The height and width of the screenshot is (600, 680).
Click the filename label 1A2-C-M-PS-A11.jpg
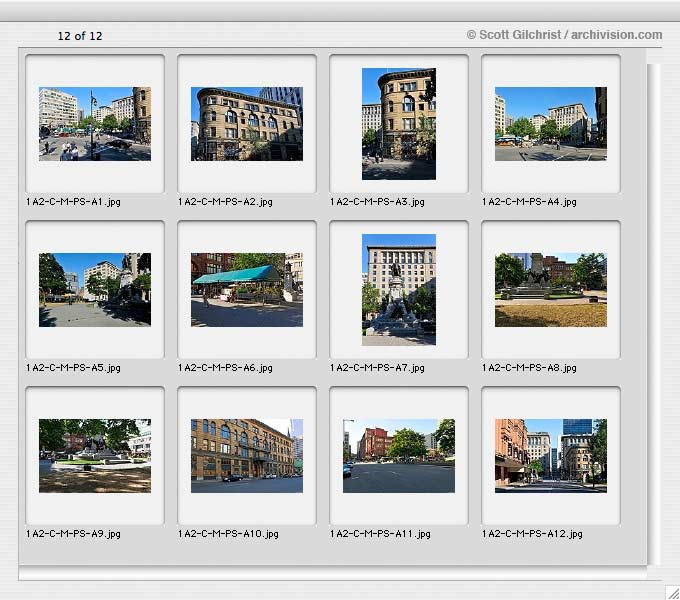click(380, 534)
